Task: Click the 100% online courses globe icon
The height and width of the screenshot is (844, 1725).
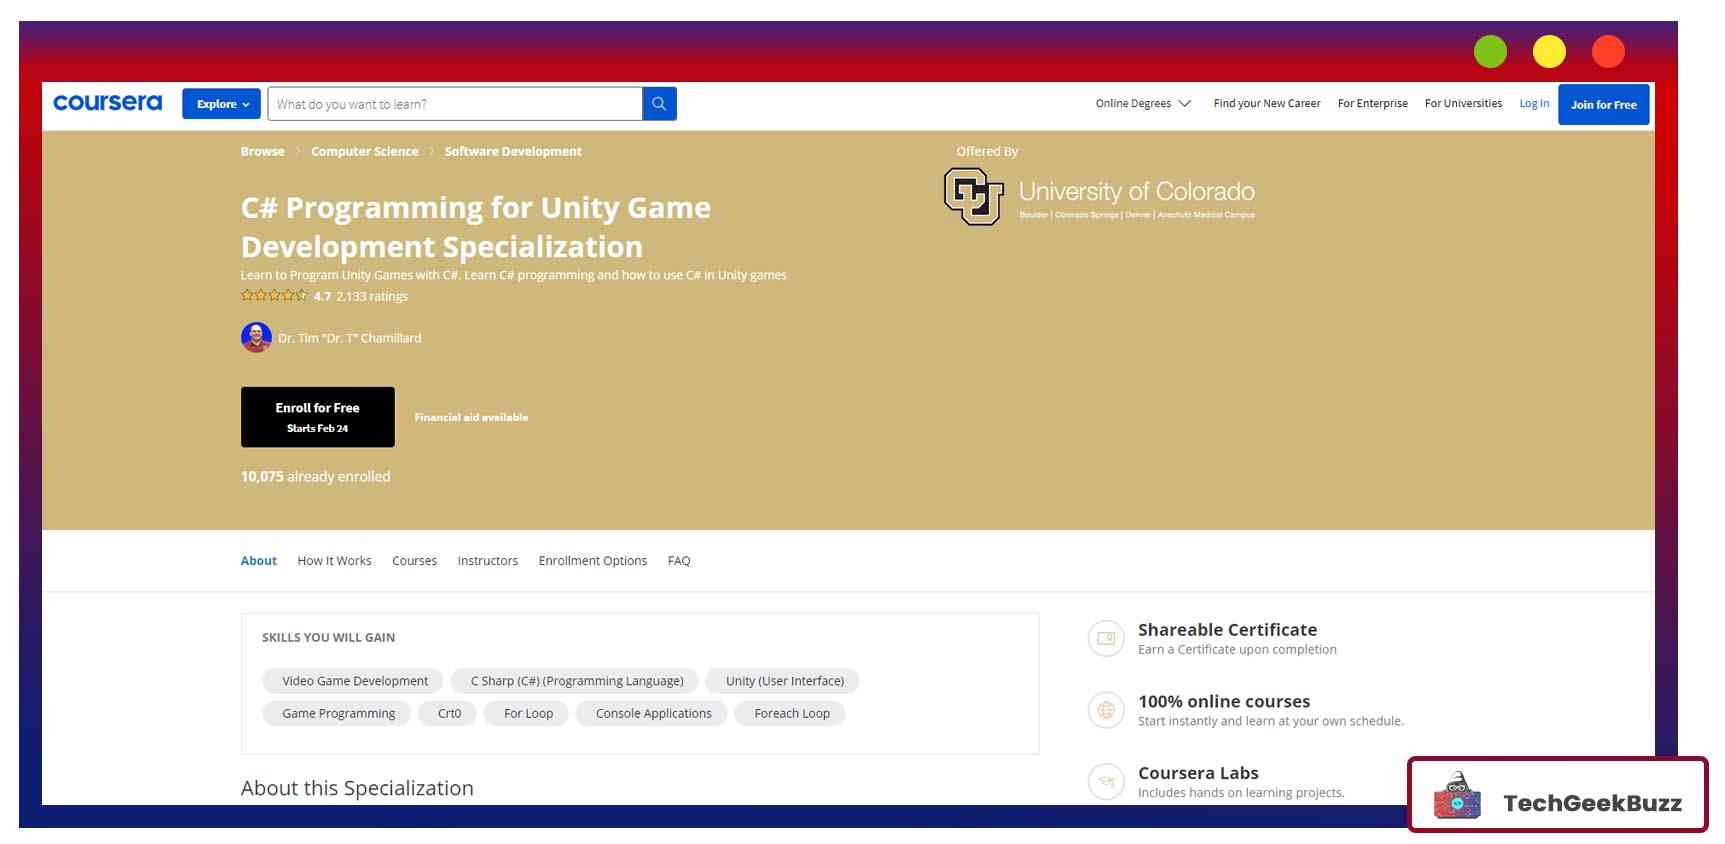Action: coord(1106,710)
